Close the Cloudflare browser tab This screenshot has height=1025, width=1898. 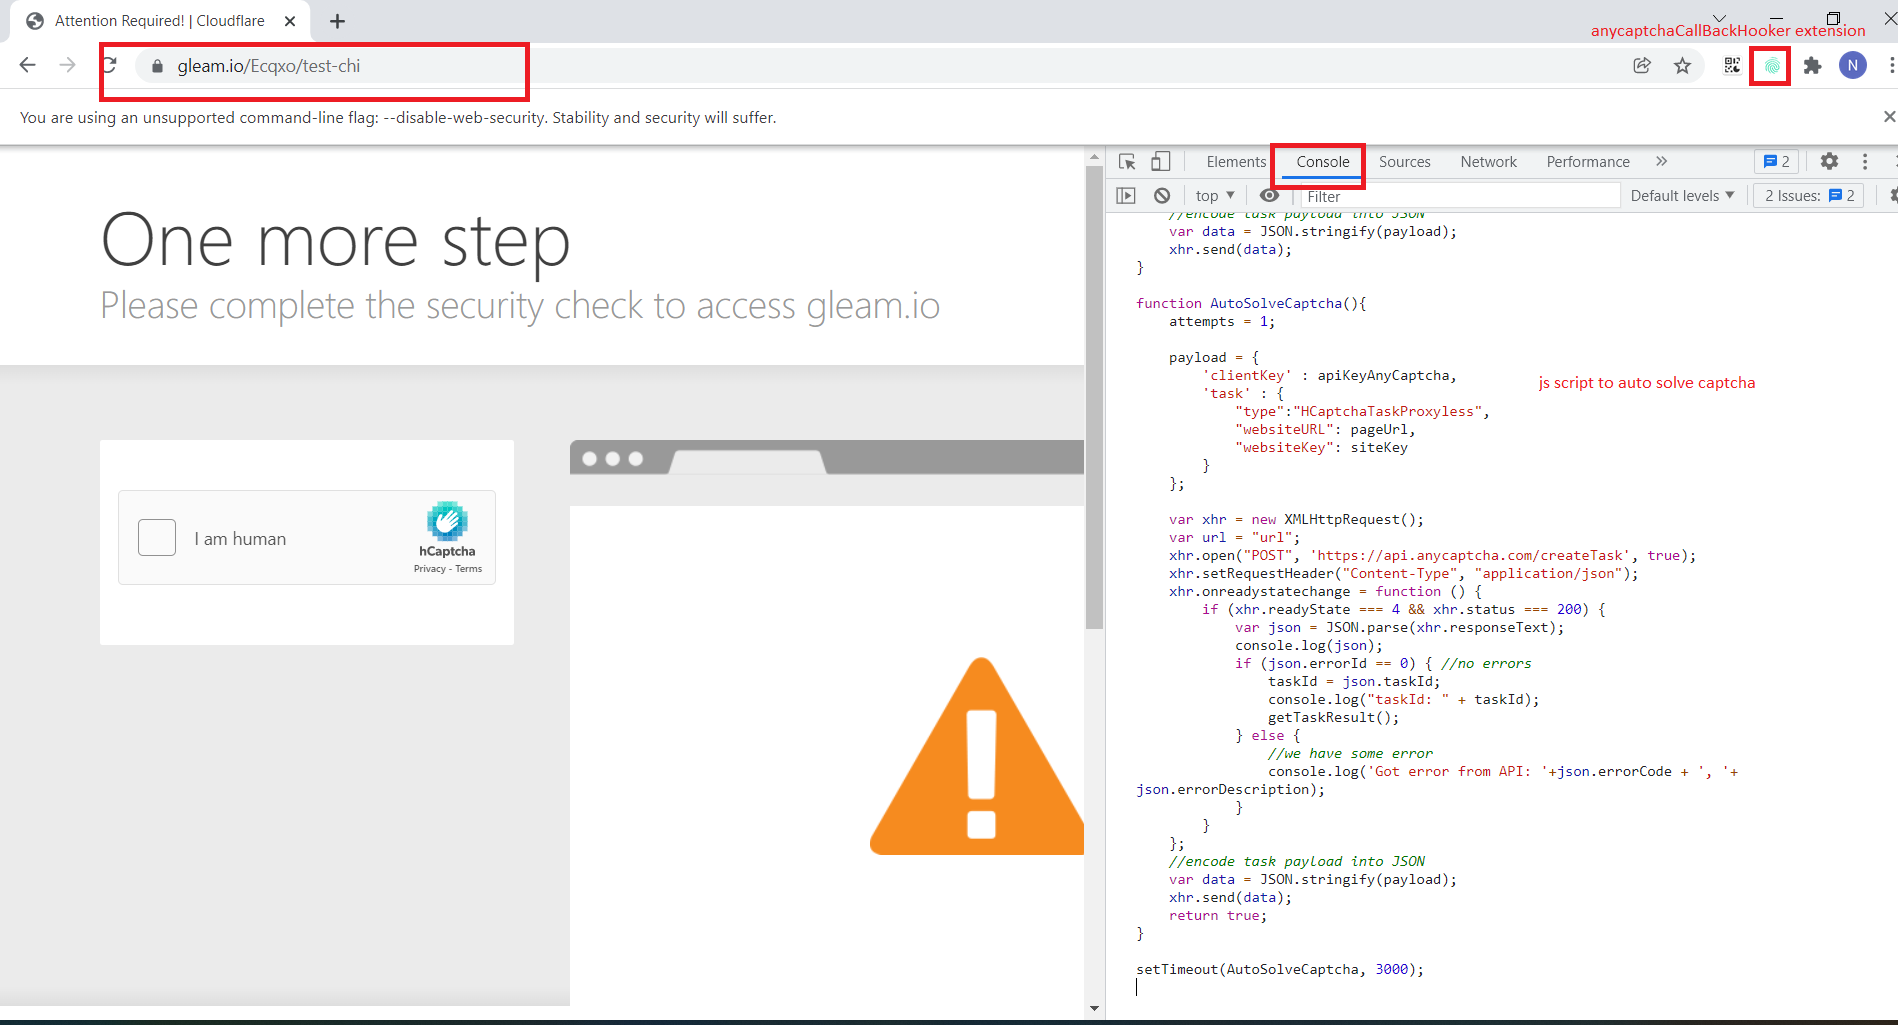coord(290,21)
